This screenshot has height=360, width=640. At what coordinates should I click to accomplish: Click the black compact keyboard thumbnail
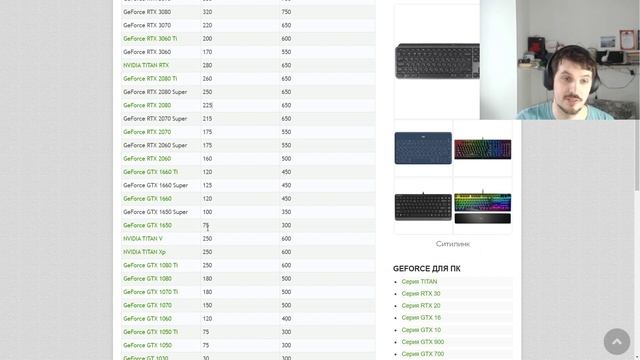423,207
